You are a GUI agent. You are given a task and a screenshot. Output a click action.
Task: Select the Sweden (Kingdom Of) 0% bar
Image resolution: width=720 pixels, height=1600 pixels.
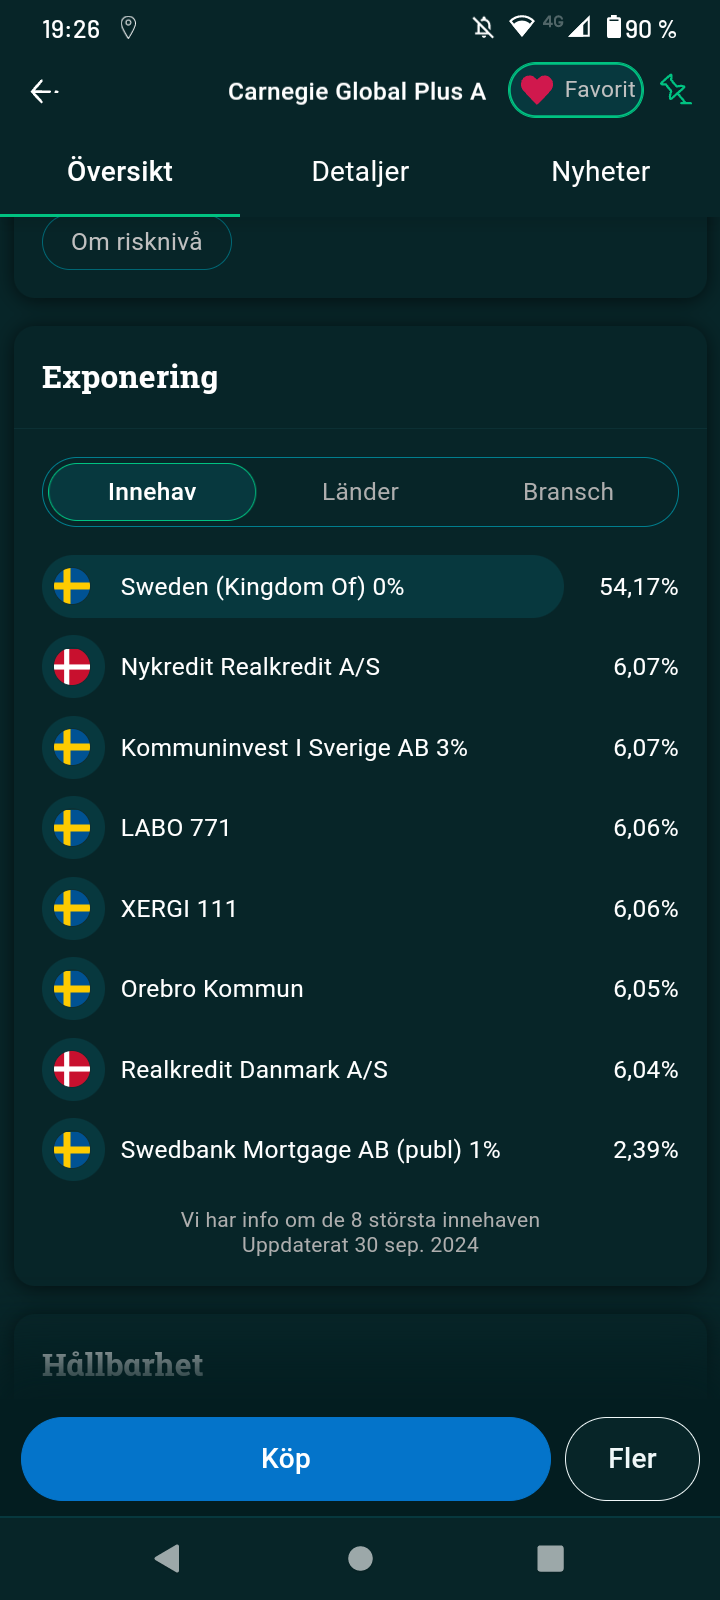[x=303, y=587]
